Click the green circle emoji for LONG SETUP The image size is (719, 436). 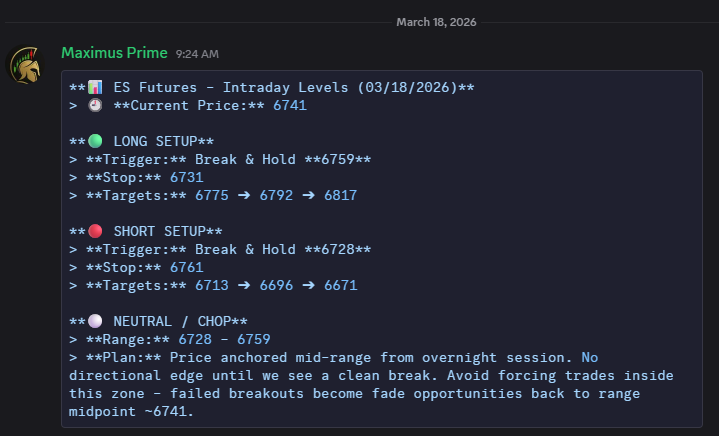(95, 141)
